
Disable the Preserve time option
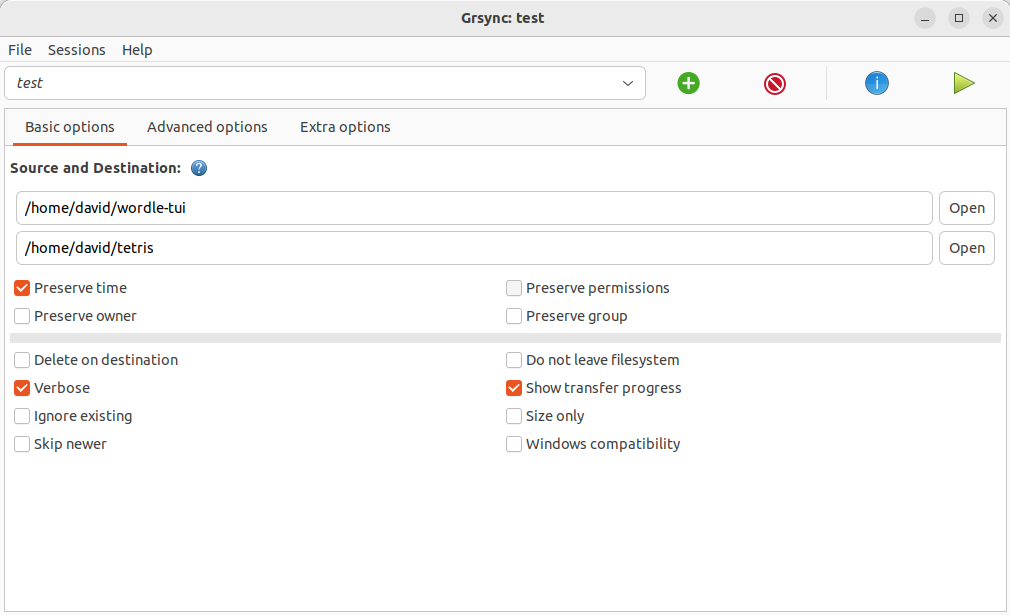(x=21, y=288)
